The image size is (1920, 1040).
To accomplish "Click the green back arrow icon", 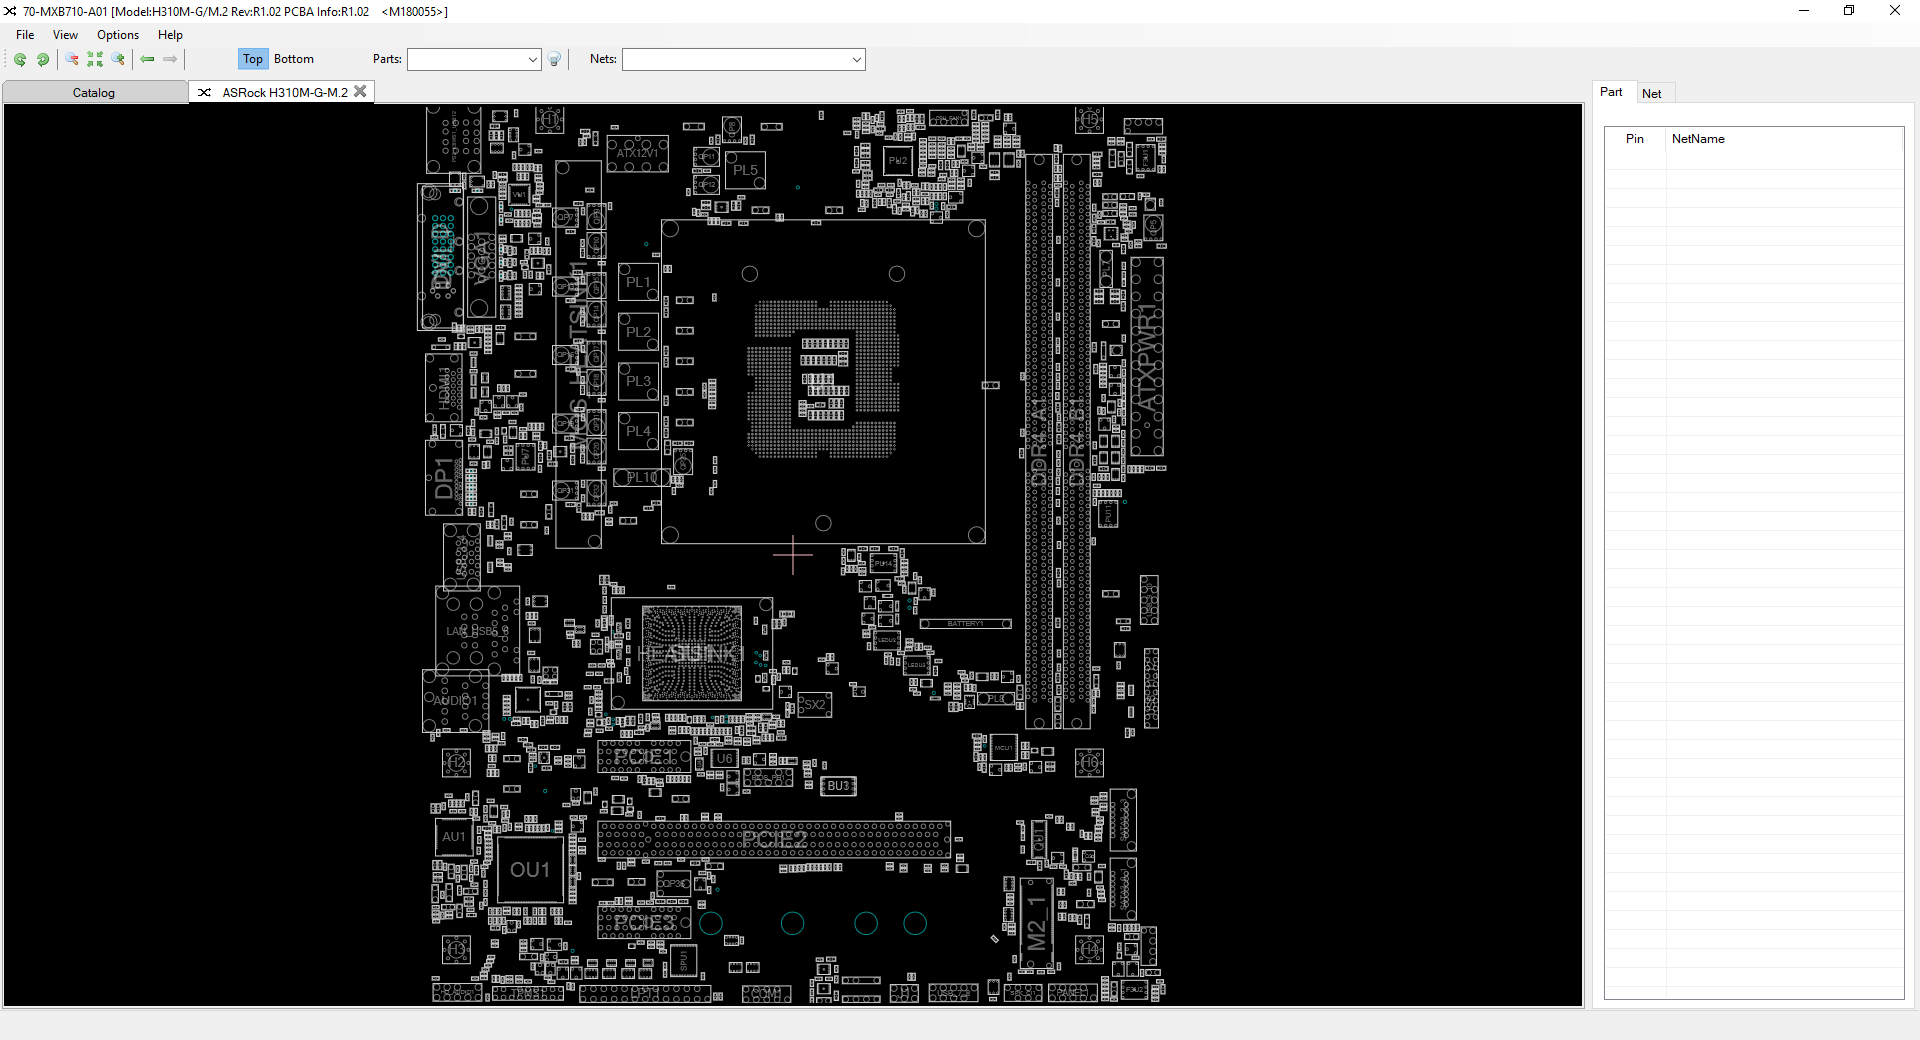I will click(148, 60).
